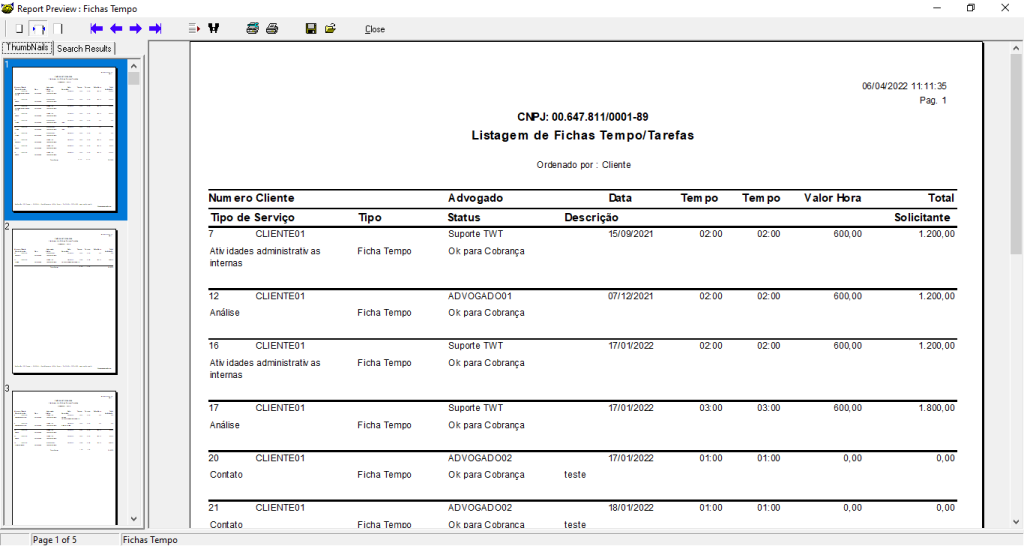Click report view scroll up arrow
Screen dimensions: 1024x546
[1016, 48]
